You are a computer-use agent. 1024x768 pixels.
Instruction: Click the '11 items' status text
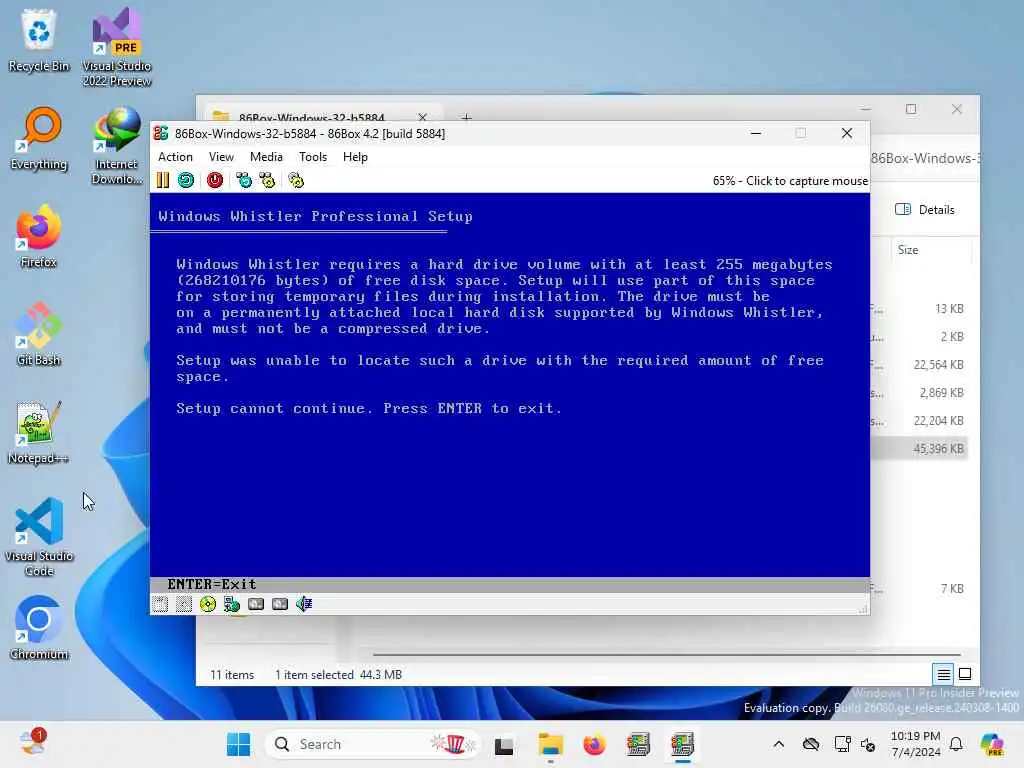[x=232, y=675]
